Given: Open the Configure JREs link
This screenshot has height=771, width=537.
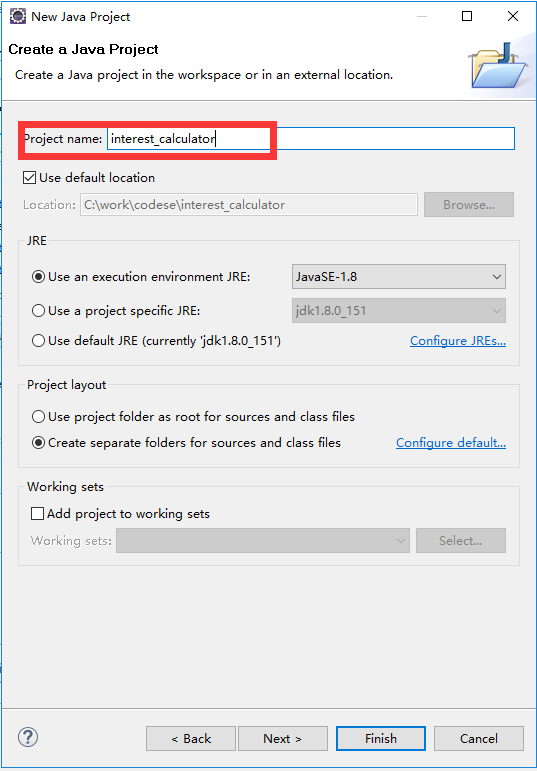Looking at the screenshot, I should tap(458, 341).
